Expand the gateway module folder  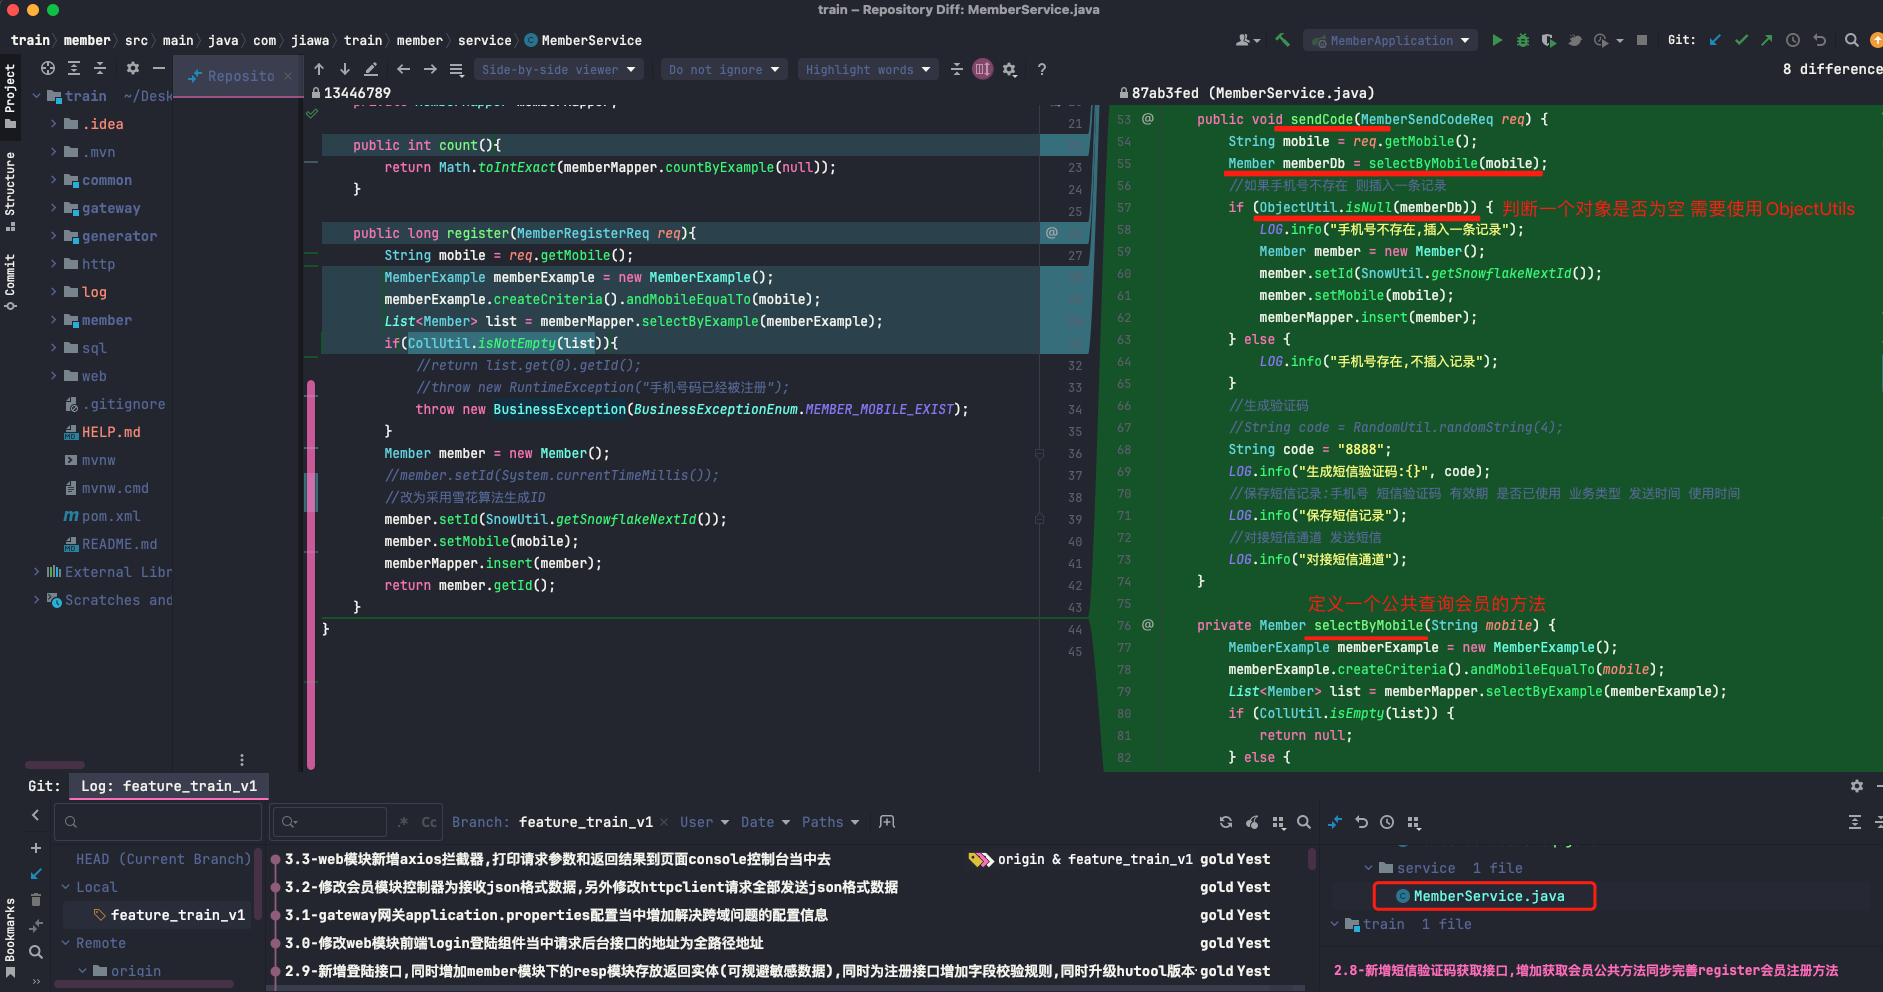pos(54,208)
